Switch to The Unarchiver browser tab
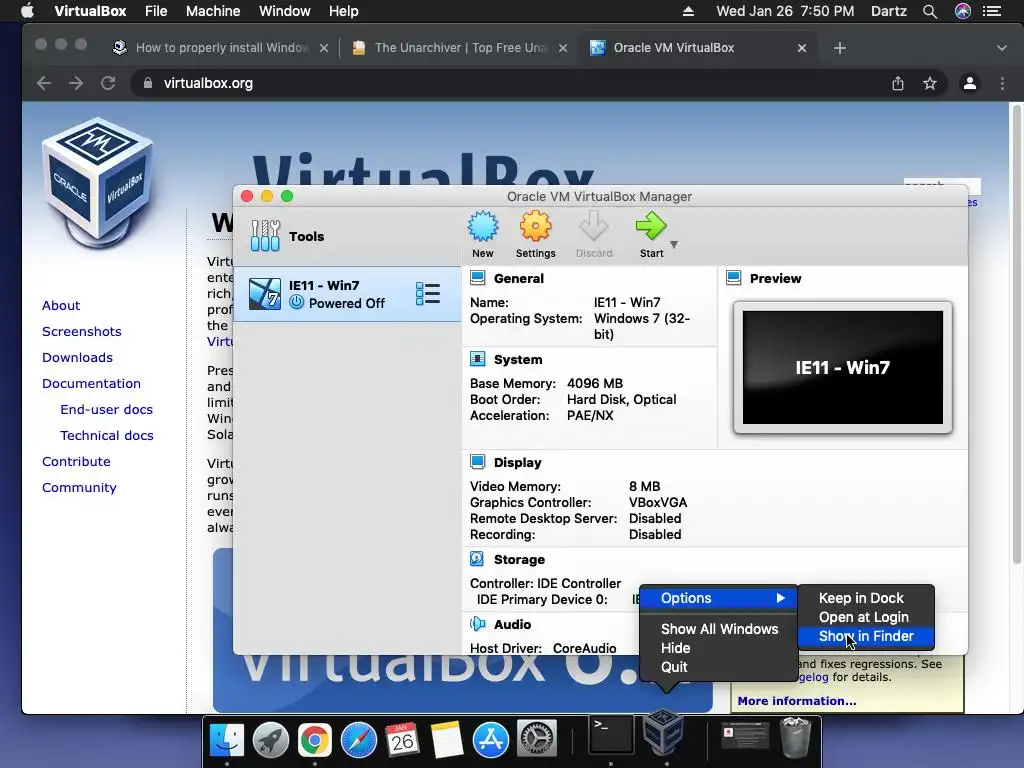 (461, 48)
